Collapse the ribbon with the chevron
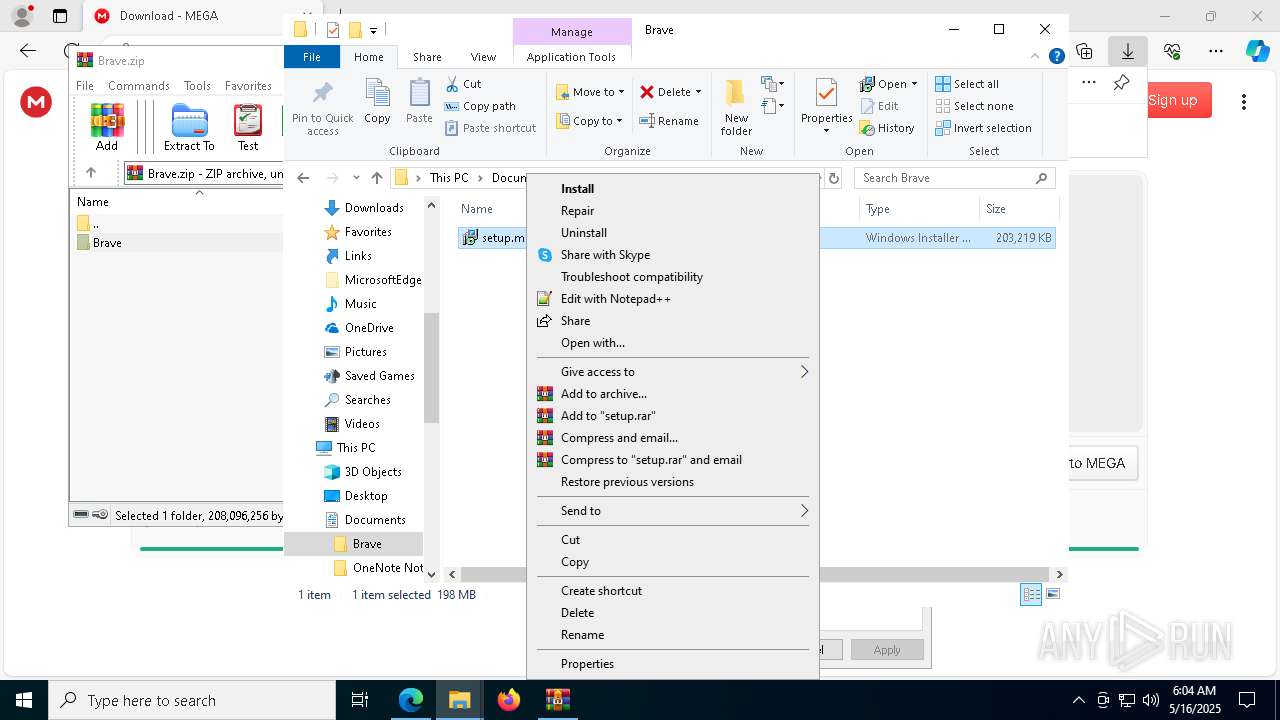Viewport: 1280px width, 720px height. (1036, 57)
